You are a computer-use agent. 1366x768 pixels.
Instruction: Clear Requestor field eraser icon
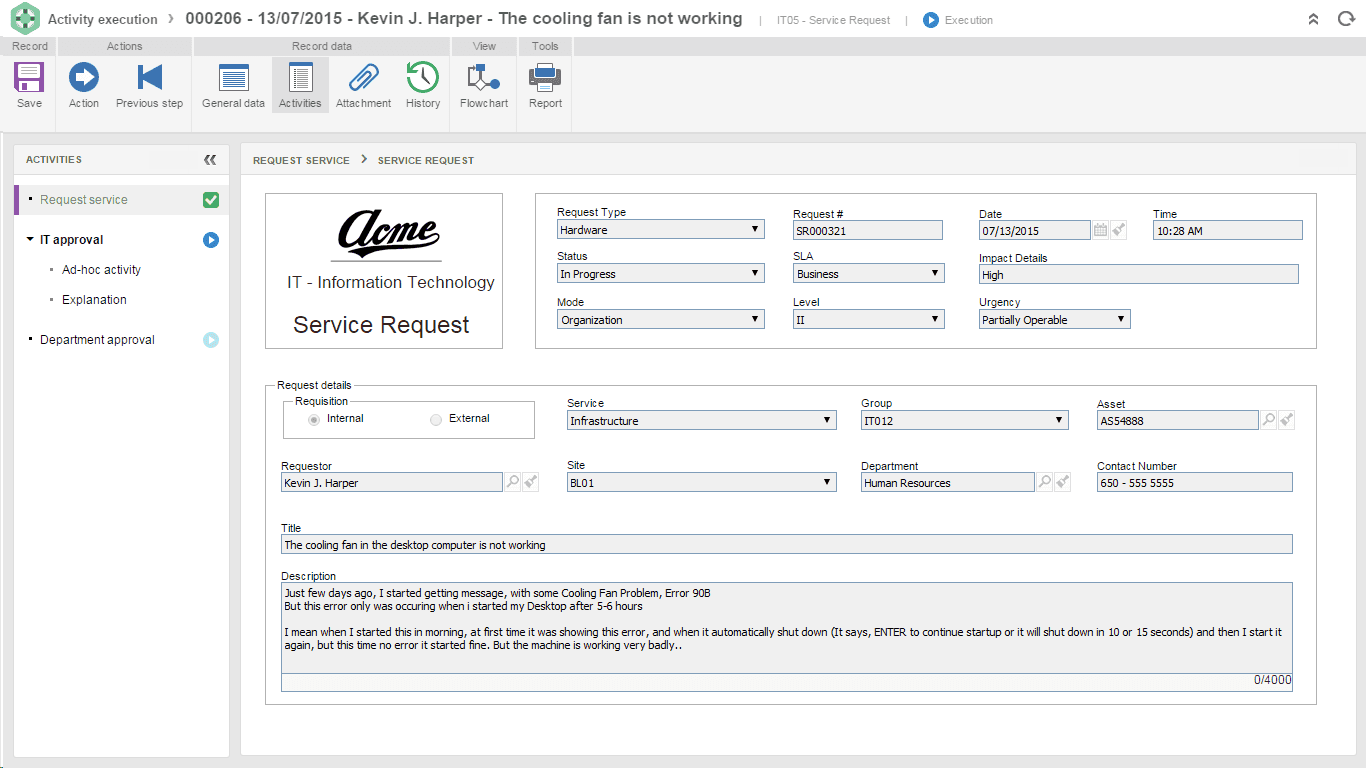(x=531, y=482)
